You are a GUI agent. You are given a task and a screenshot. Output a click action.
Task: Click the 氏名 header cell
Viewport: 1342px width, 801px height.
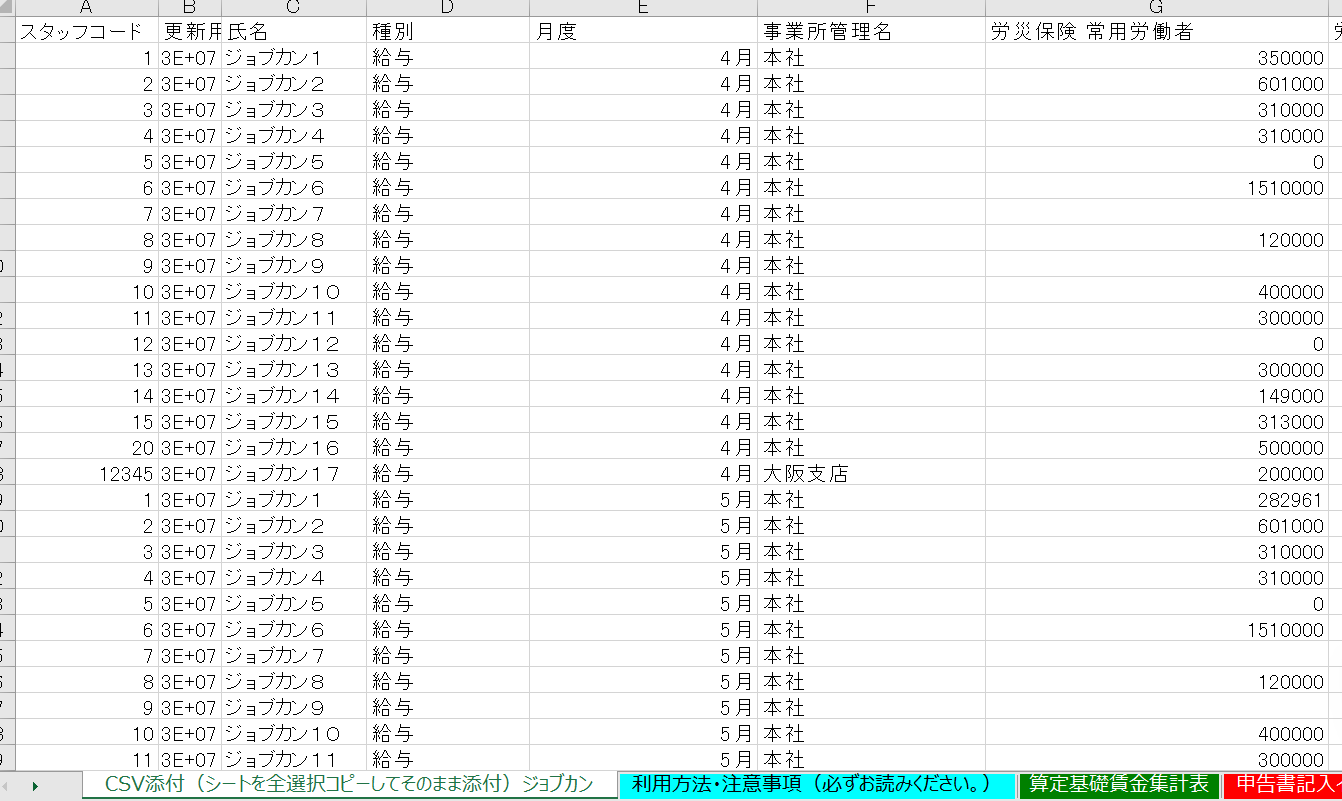294,31
